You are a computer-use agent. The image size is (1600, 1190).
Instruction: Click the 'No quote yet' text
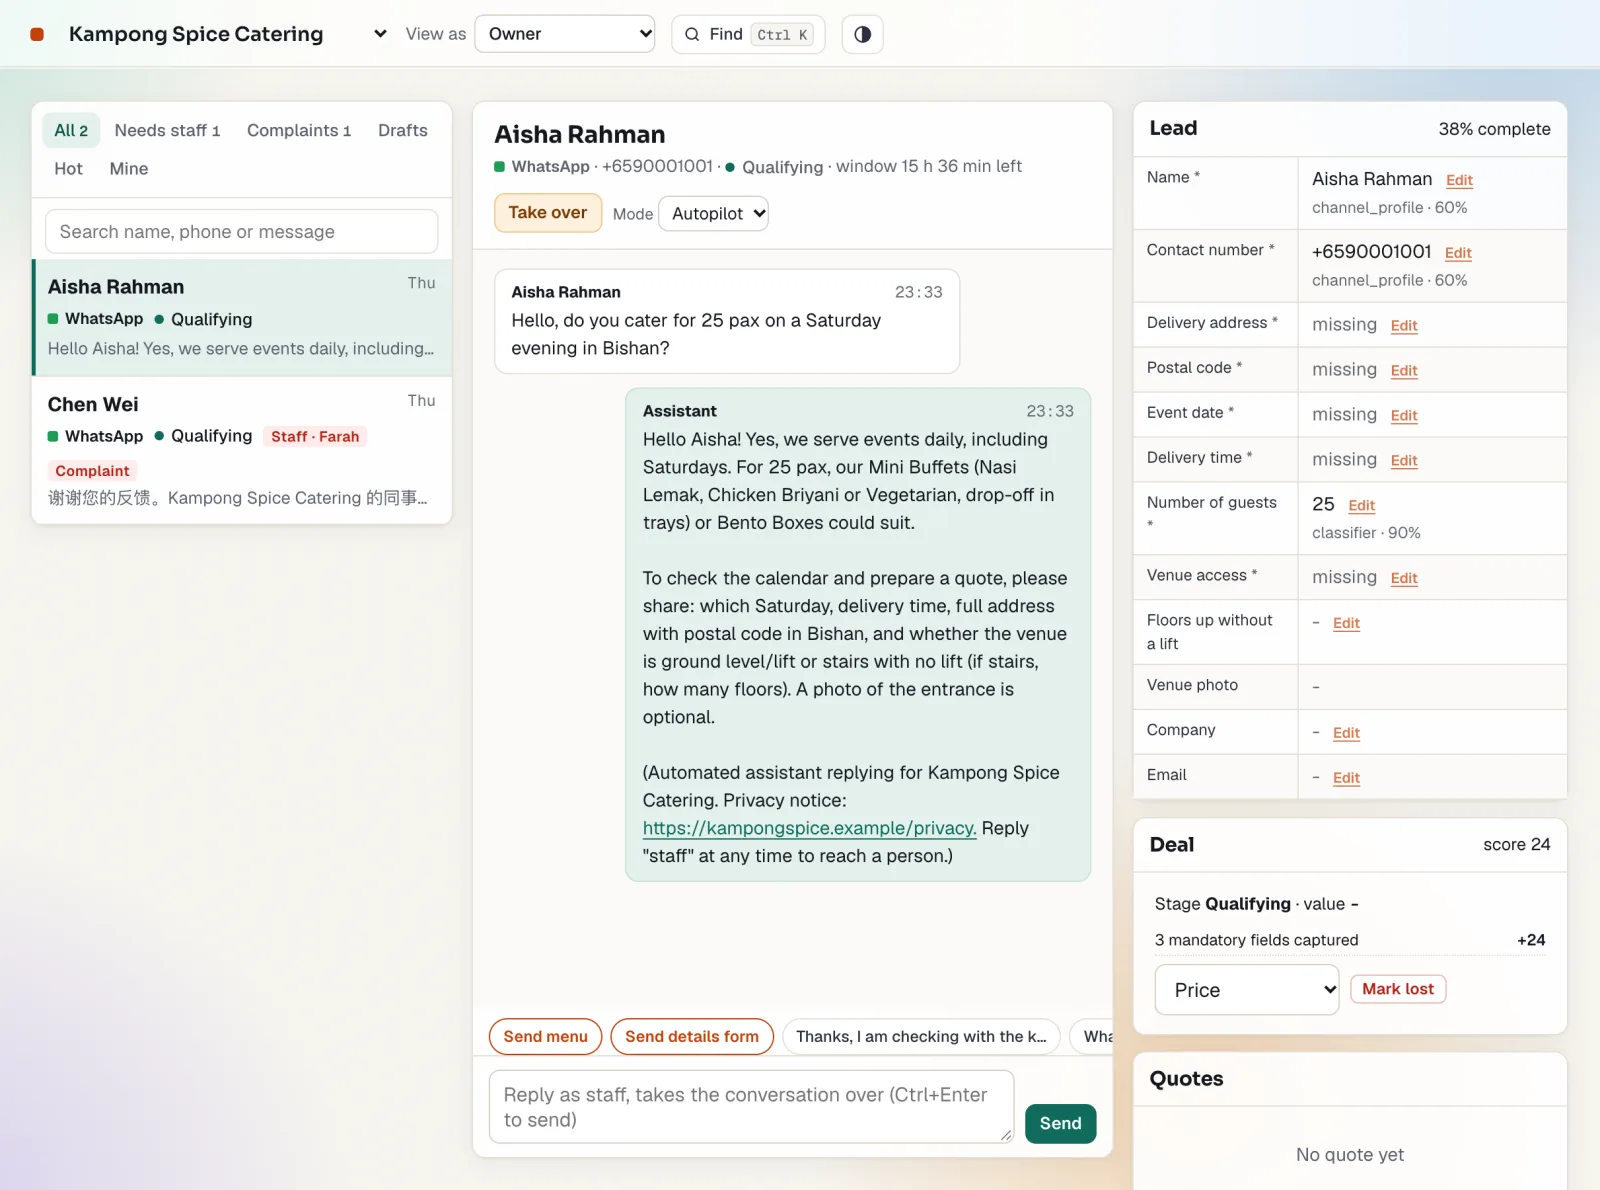(x=1350, y=1155)
